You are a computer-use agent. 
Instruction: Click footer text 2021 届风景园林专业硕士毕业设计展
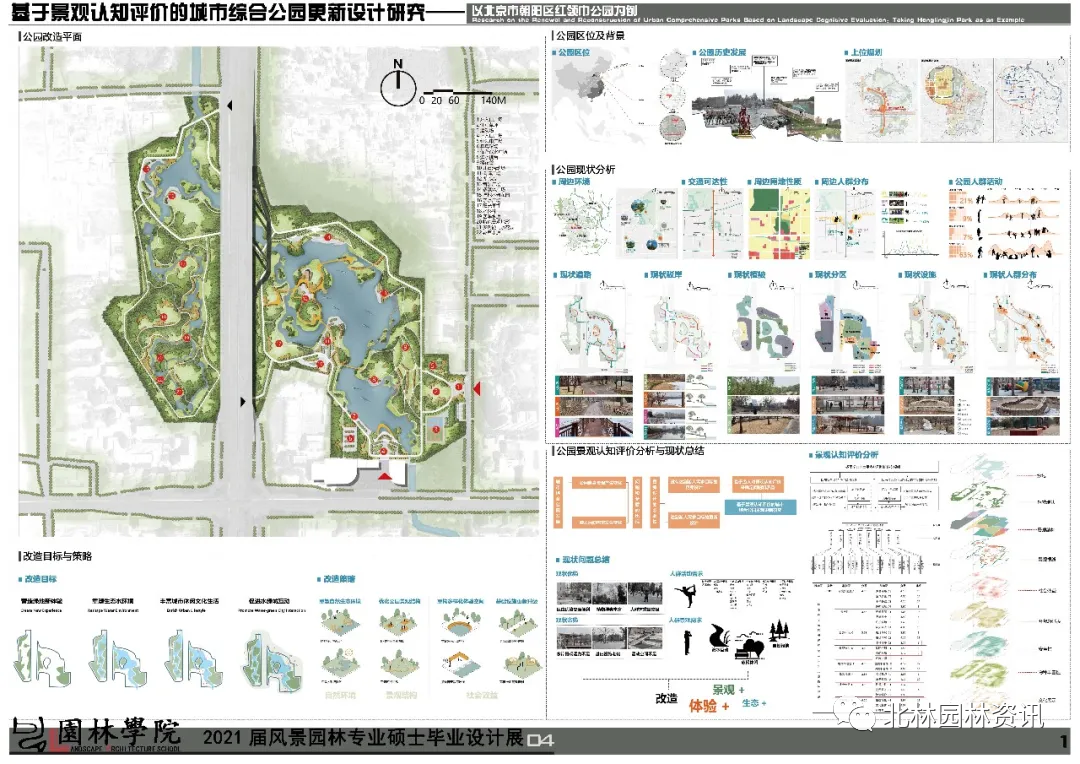[363, 738]
